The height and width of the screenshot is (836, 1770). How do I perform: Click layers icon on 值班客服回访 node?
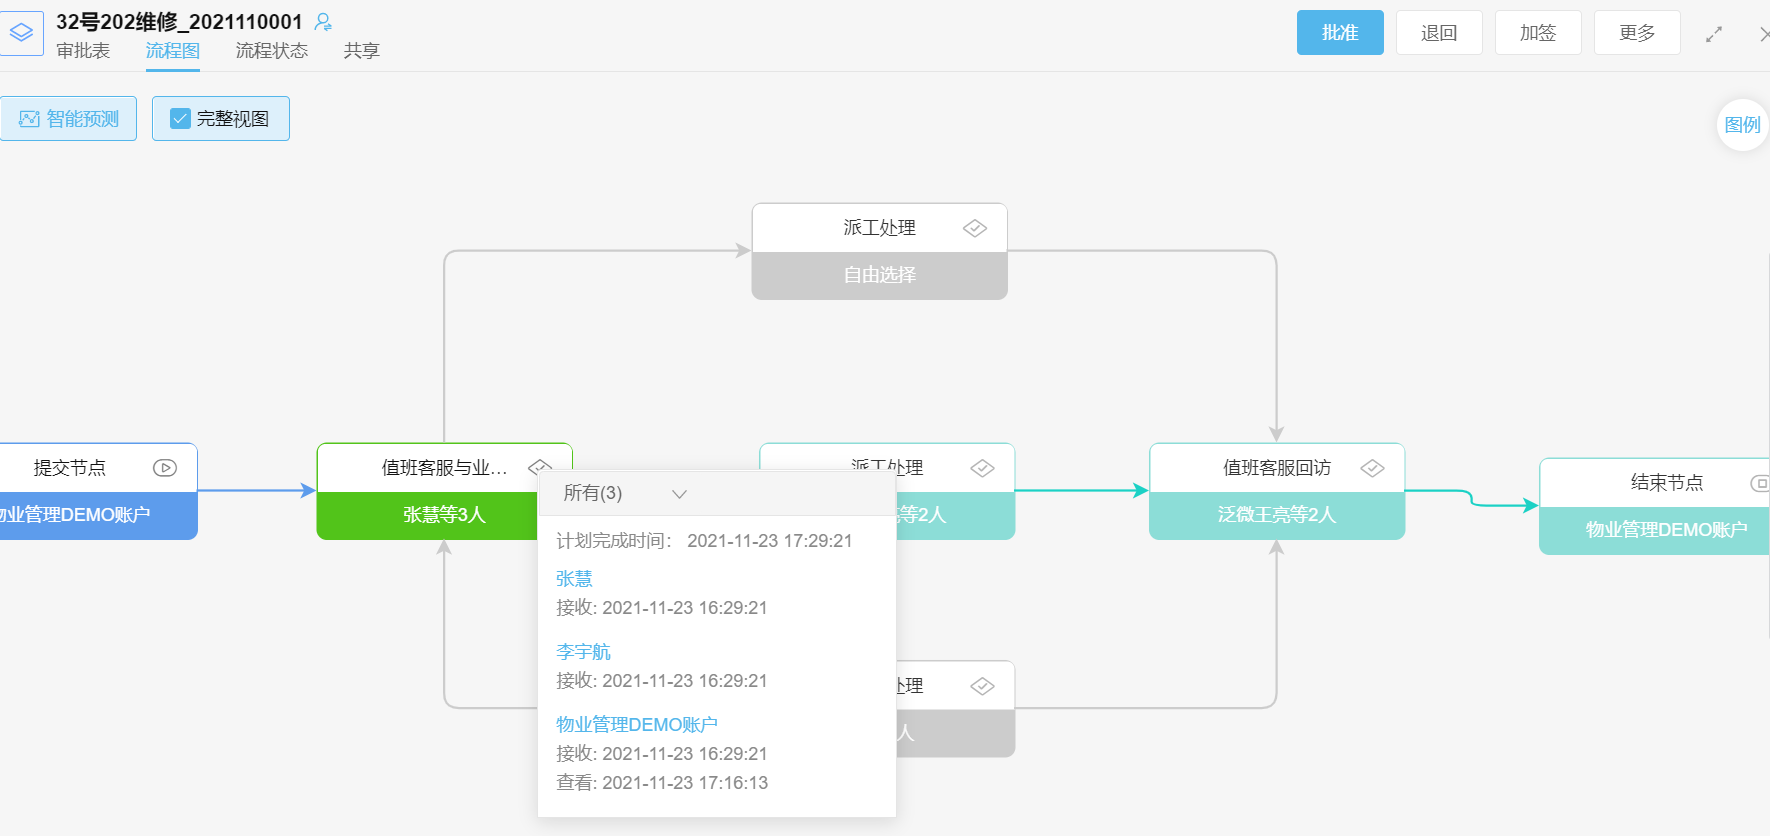pos(1372,468)
